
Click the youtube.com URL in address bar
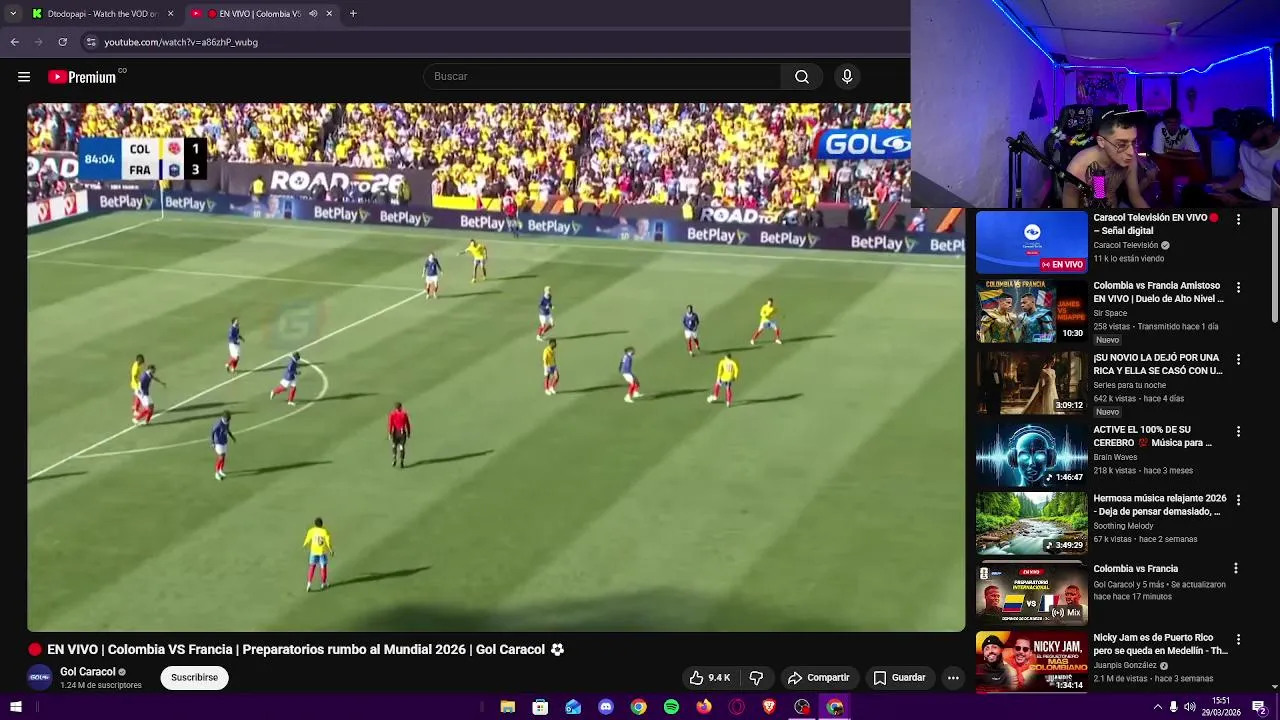pyautogui.click(x=181, y=42)
